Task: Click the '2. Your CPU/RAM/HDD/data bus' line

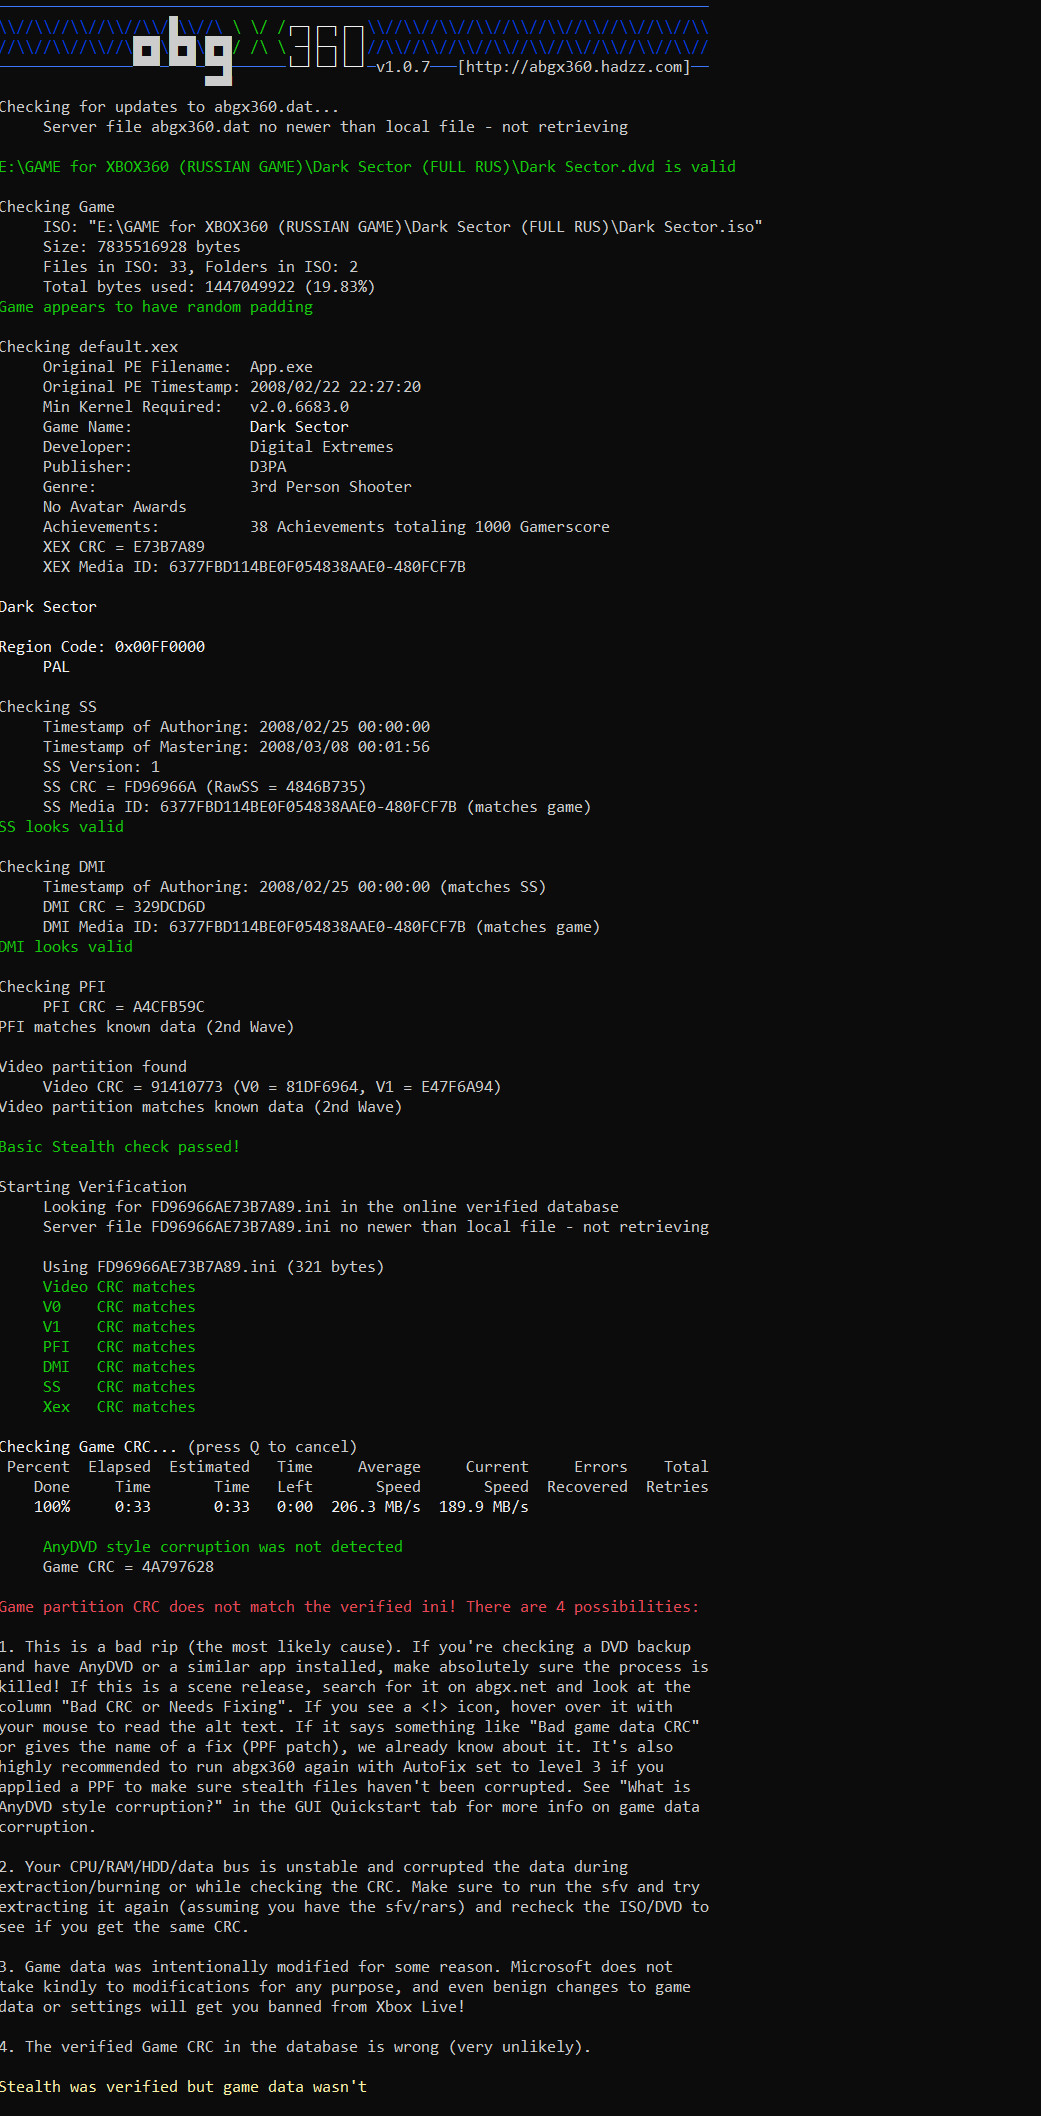Action: point(314,1867)
